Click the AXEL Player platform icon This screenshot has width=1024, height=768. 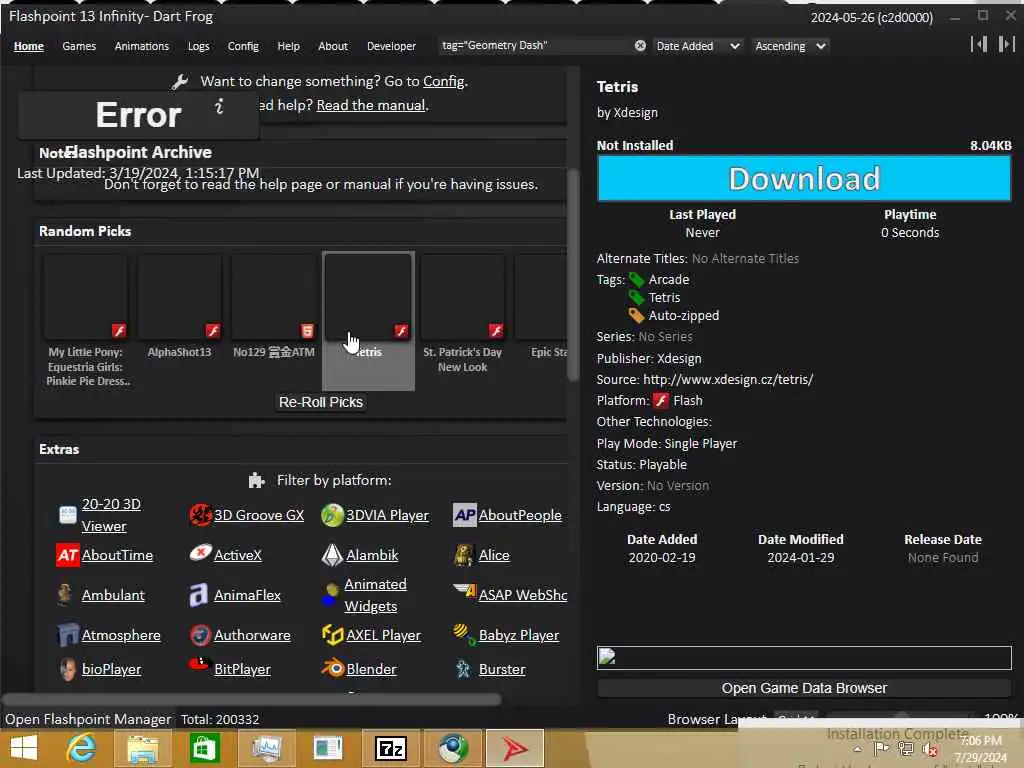332,635
